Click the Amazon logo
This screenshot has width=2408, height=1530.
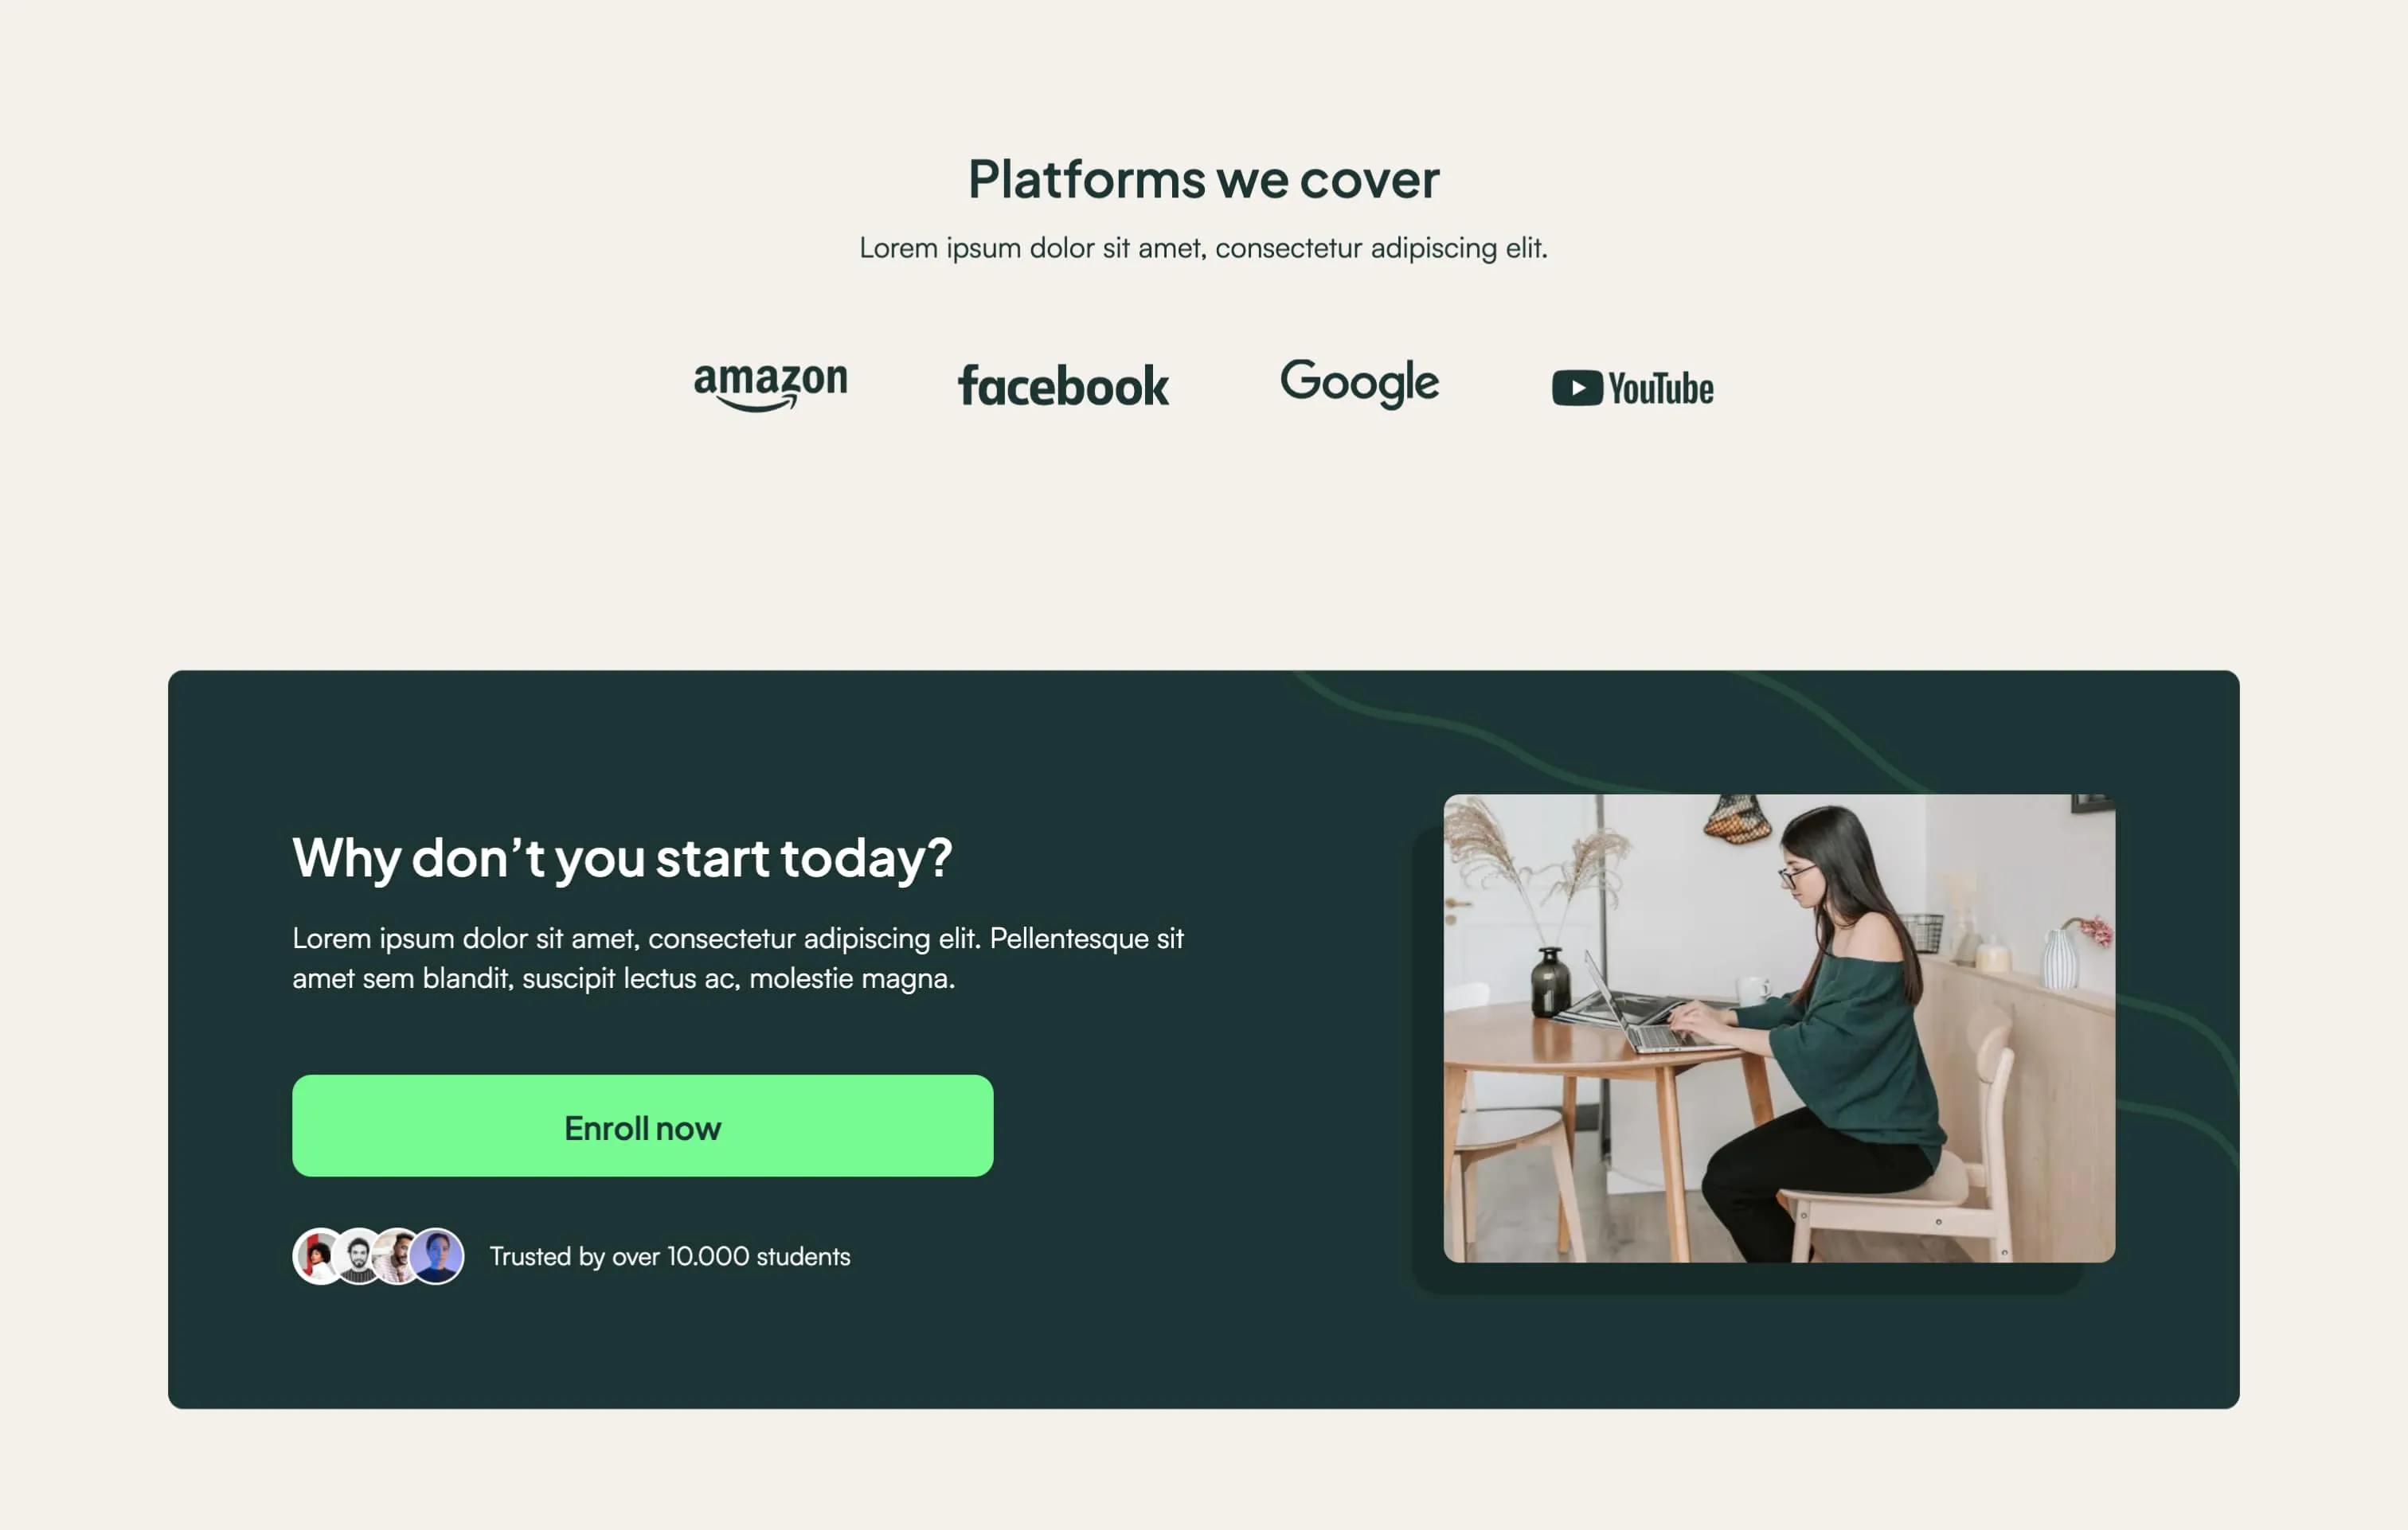click(770, 386)
